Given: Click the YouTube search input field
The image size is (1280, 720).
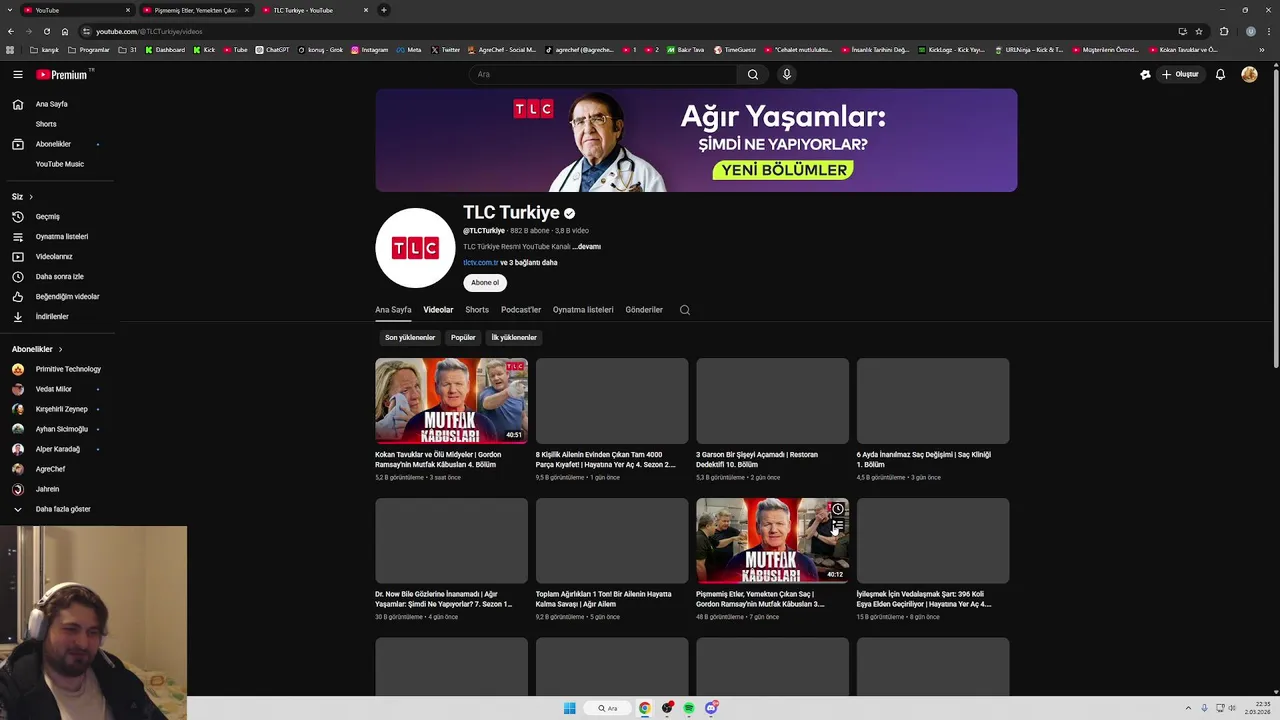Looking at the screenshot, I should pos(603,74).
